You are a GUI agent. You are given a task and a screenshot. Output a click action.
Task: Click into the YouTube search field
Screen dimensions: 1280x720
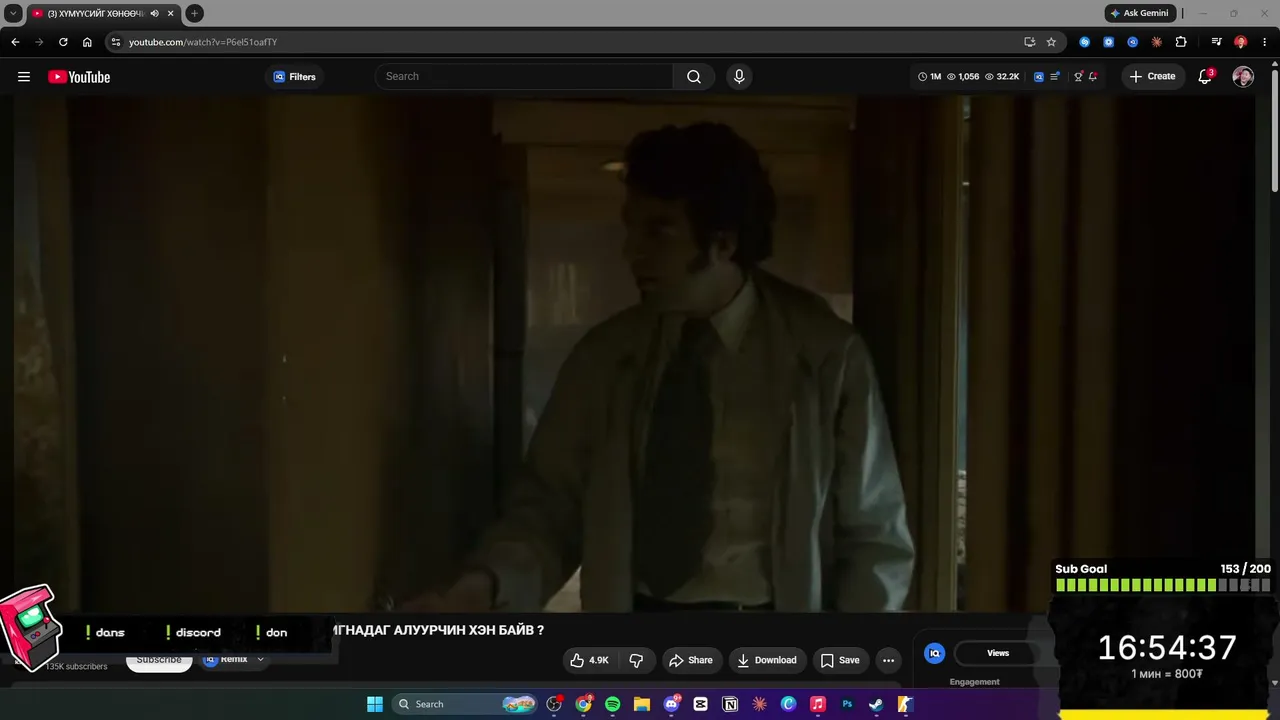(525, 77)
